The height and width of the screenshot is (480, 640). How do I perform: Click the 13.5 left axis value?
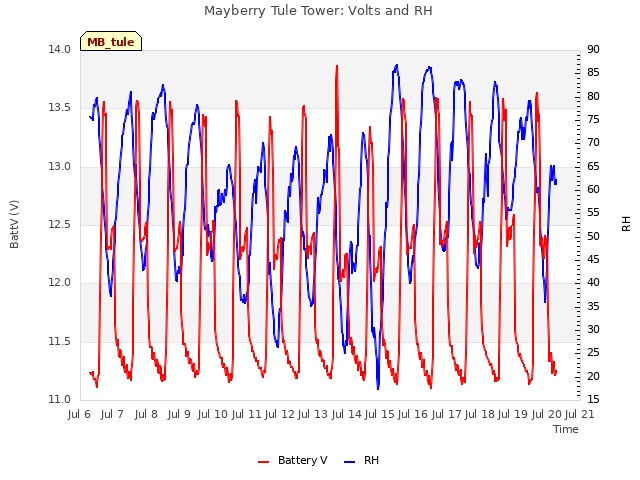pos(60,108)
